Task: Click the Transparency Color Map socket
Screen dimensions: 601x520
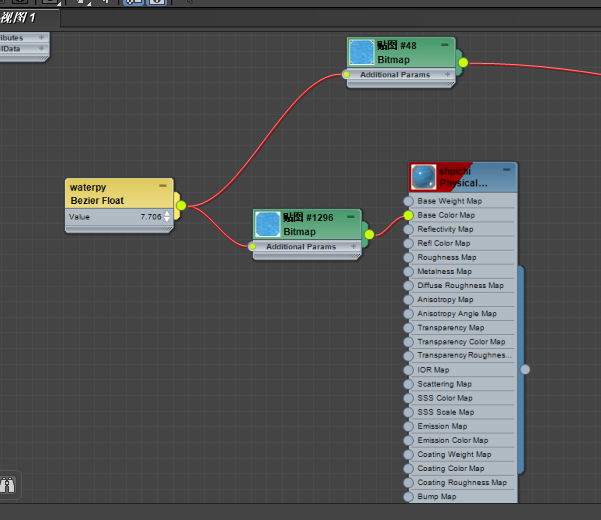Action: (x=409, y=342)
